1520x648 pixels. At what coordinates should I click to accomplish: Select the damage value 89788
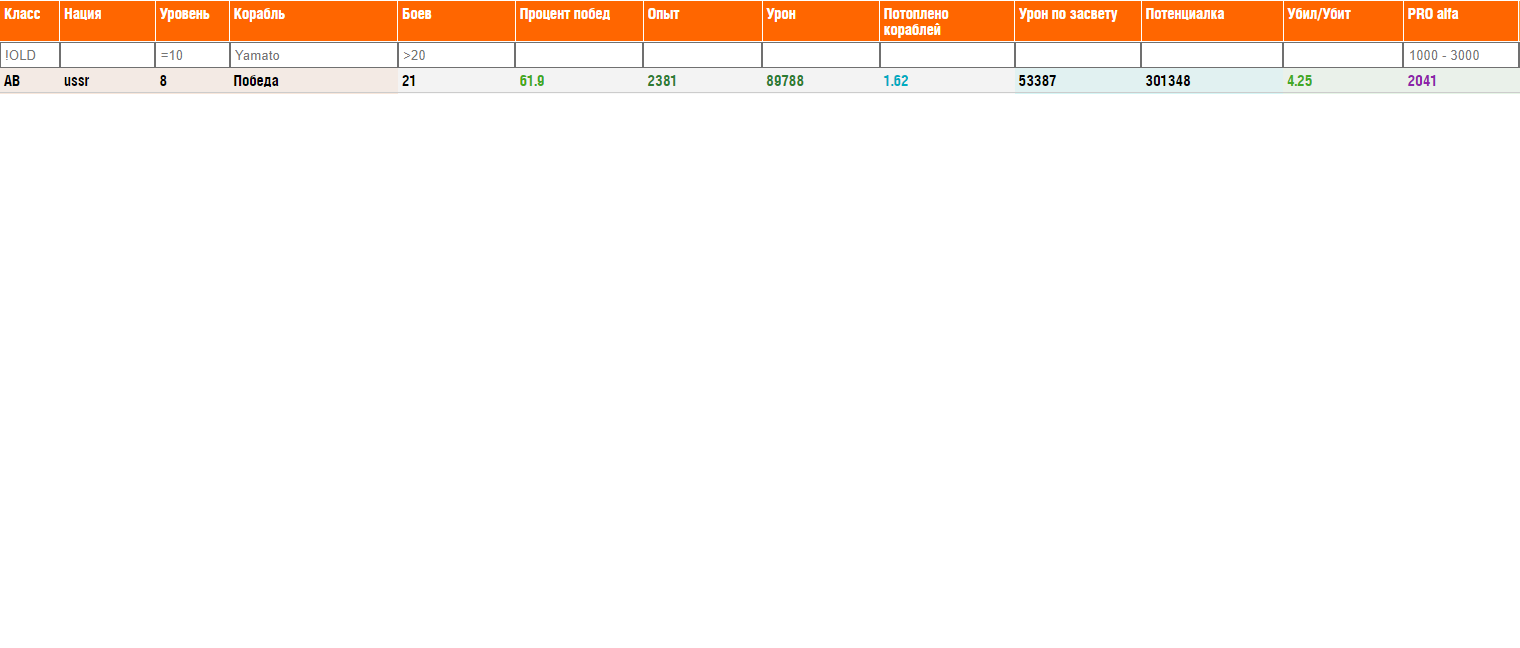pos(785,81)
